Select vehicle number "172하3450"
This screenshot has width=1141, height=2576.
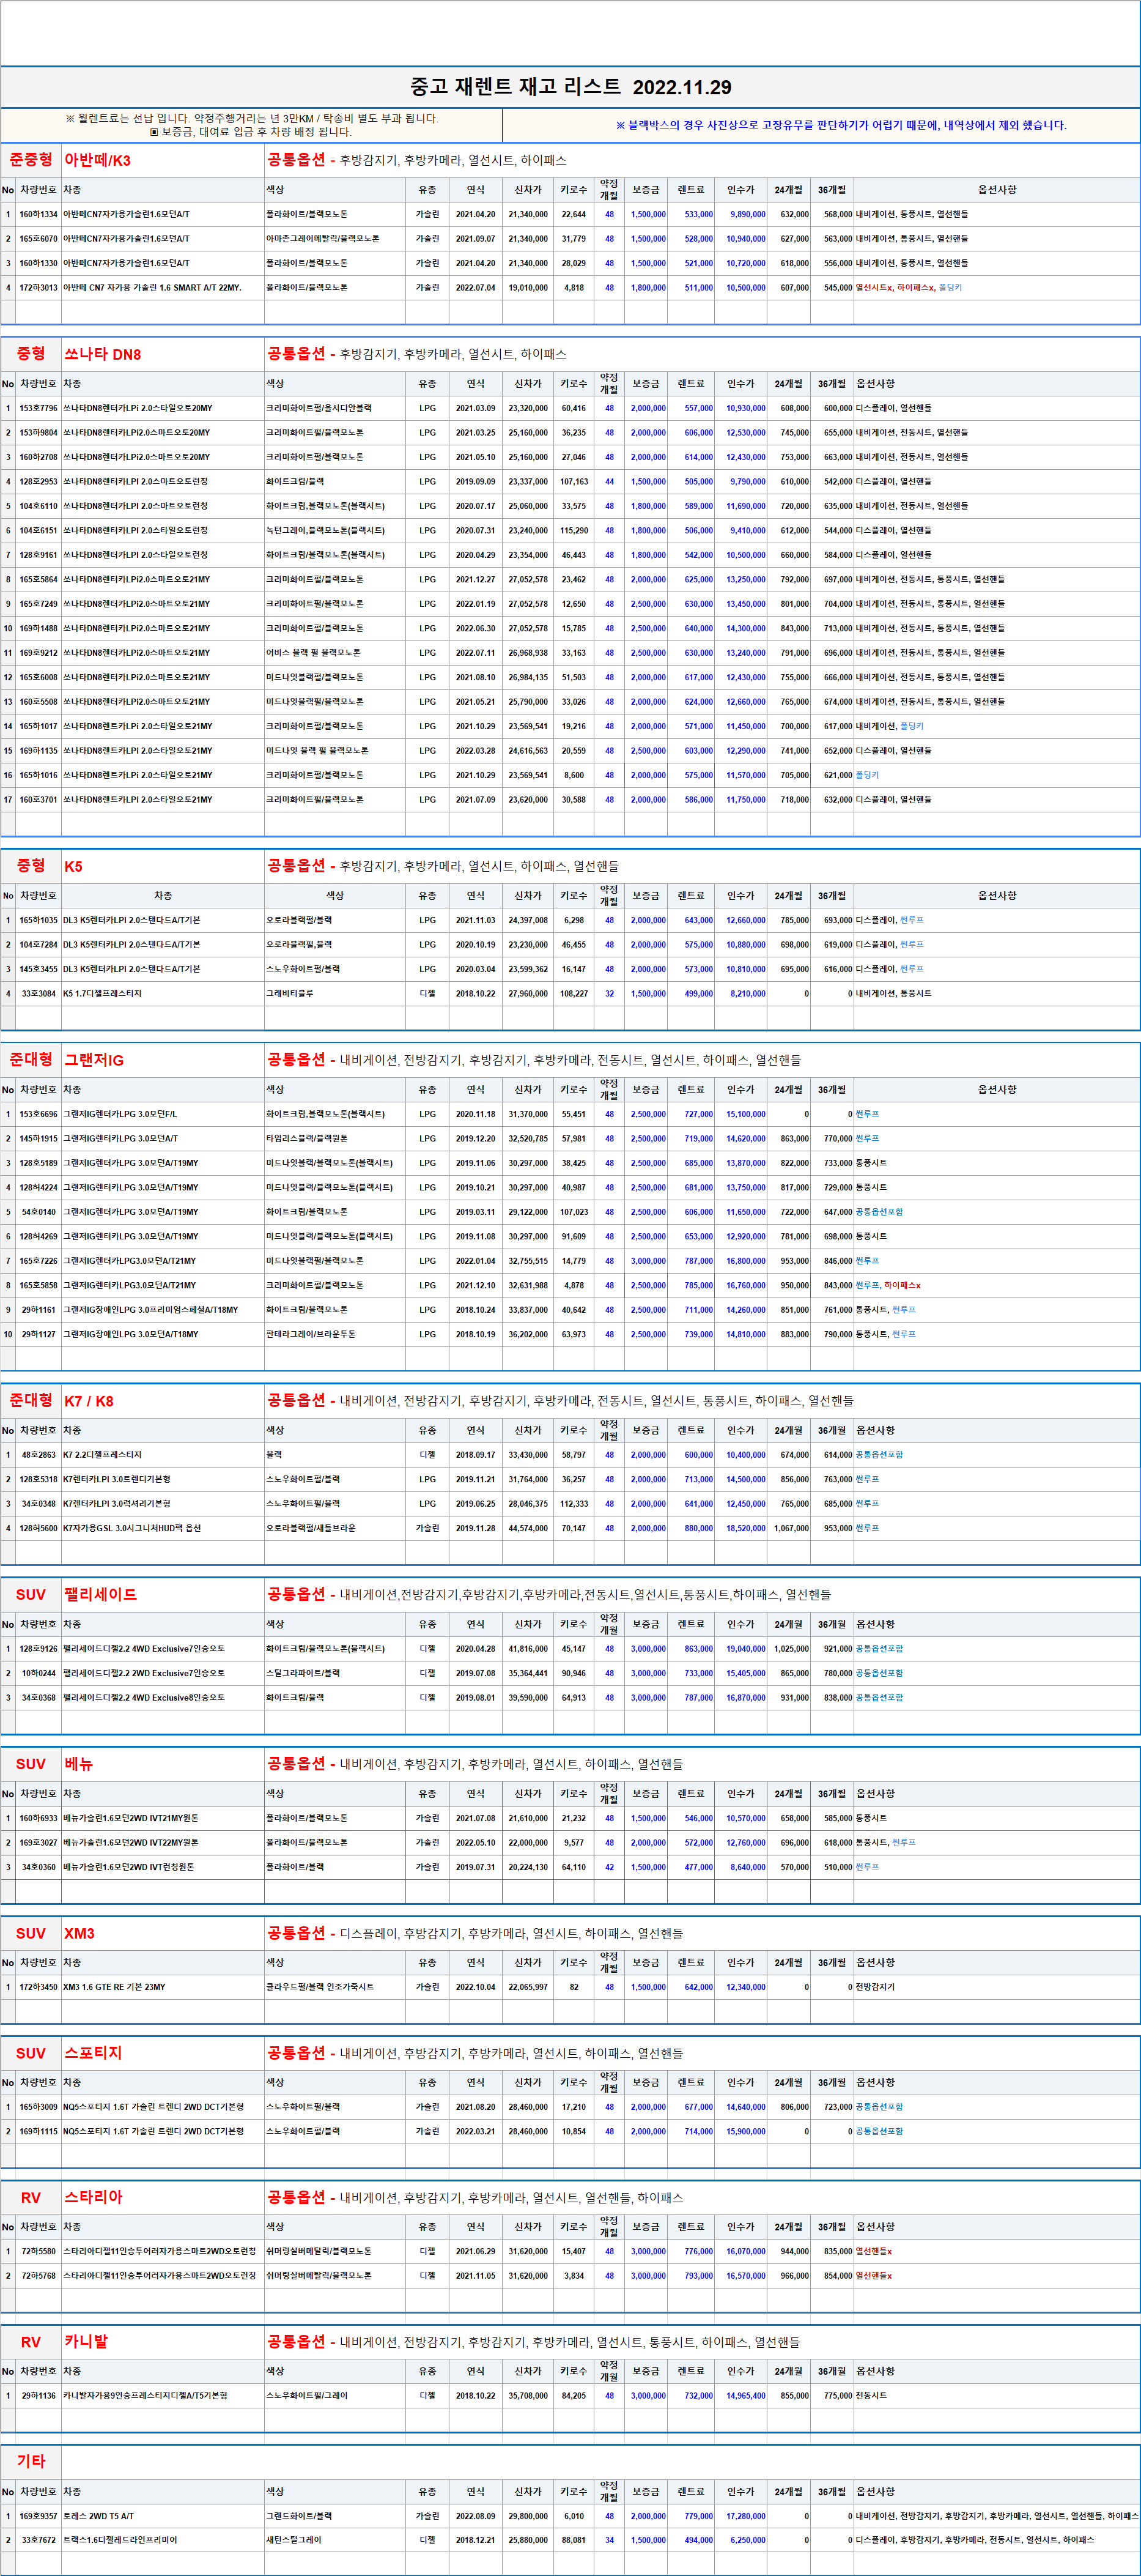pos(38,1987)
